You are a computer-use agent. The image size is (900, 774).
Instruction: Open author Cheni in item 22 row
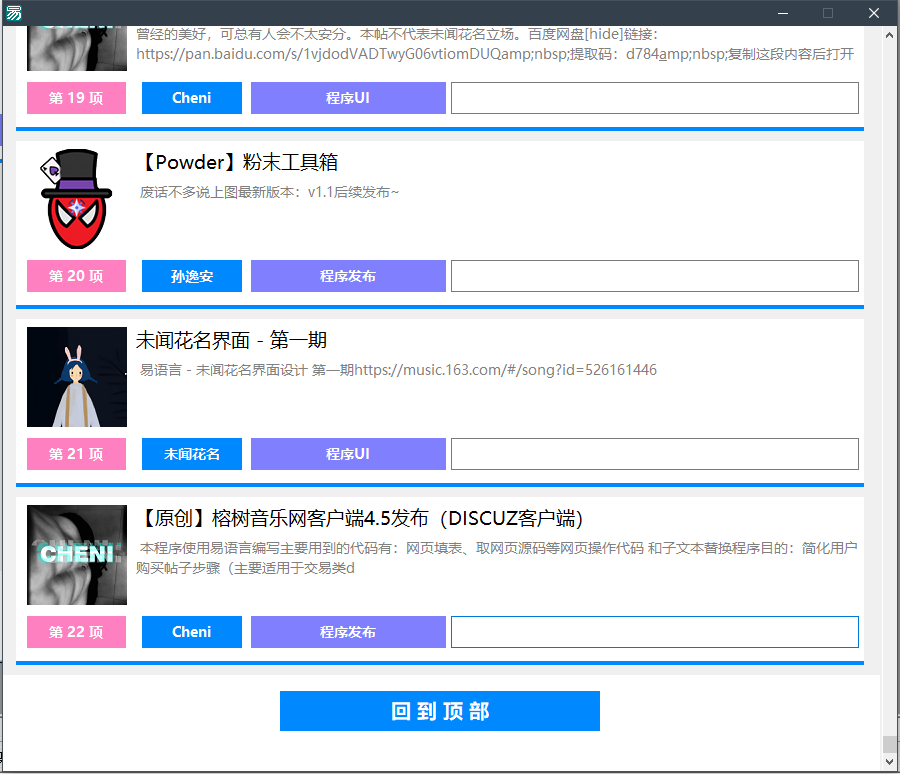[x=192, y=632]
